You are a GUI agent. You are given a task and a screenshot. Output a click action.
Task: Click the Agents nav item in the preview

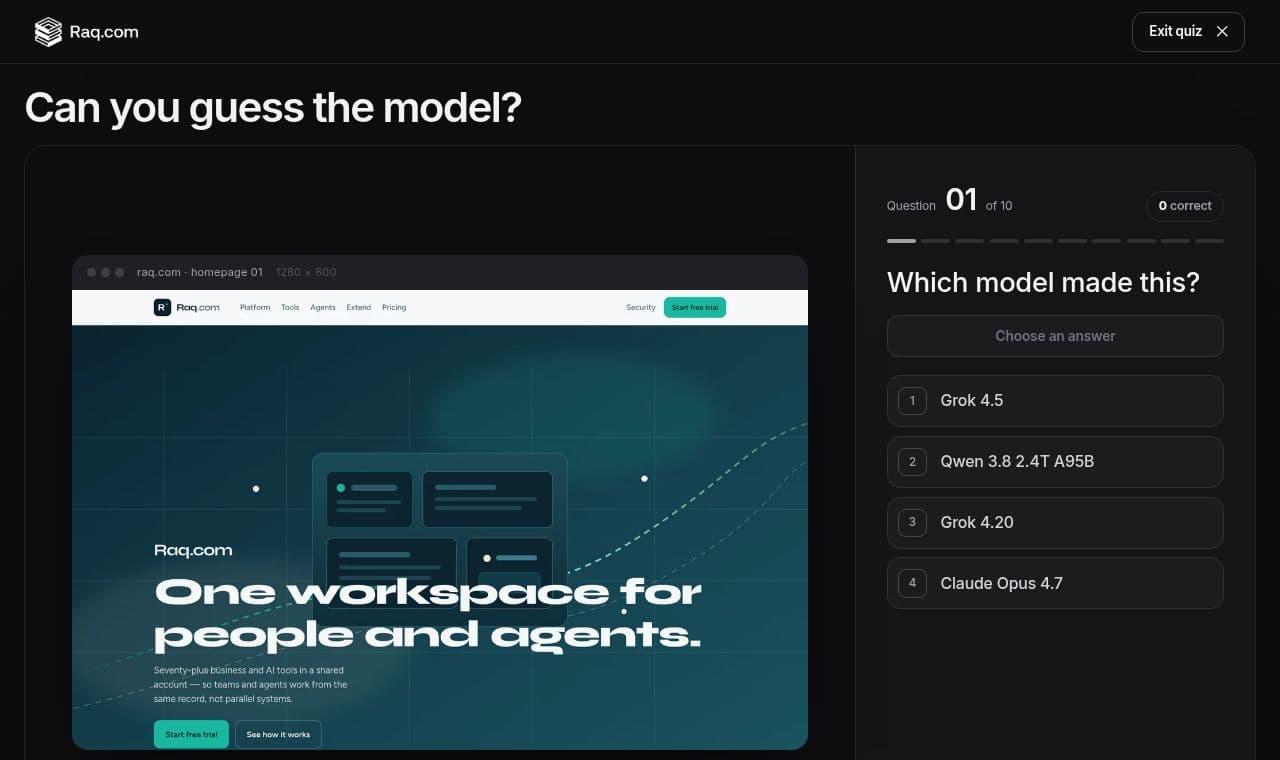(323, 307)
